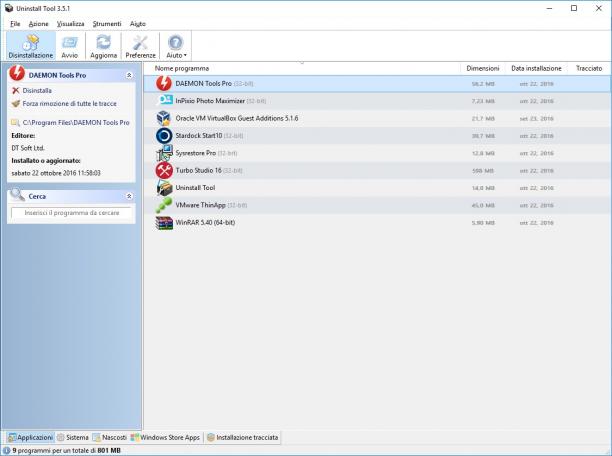The height and width of the screenshot is (456, 612).
Task: Sort by the Dimensioni column header
Action: tap(483, 68)
